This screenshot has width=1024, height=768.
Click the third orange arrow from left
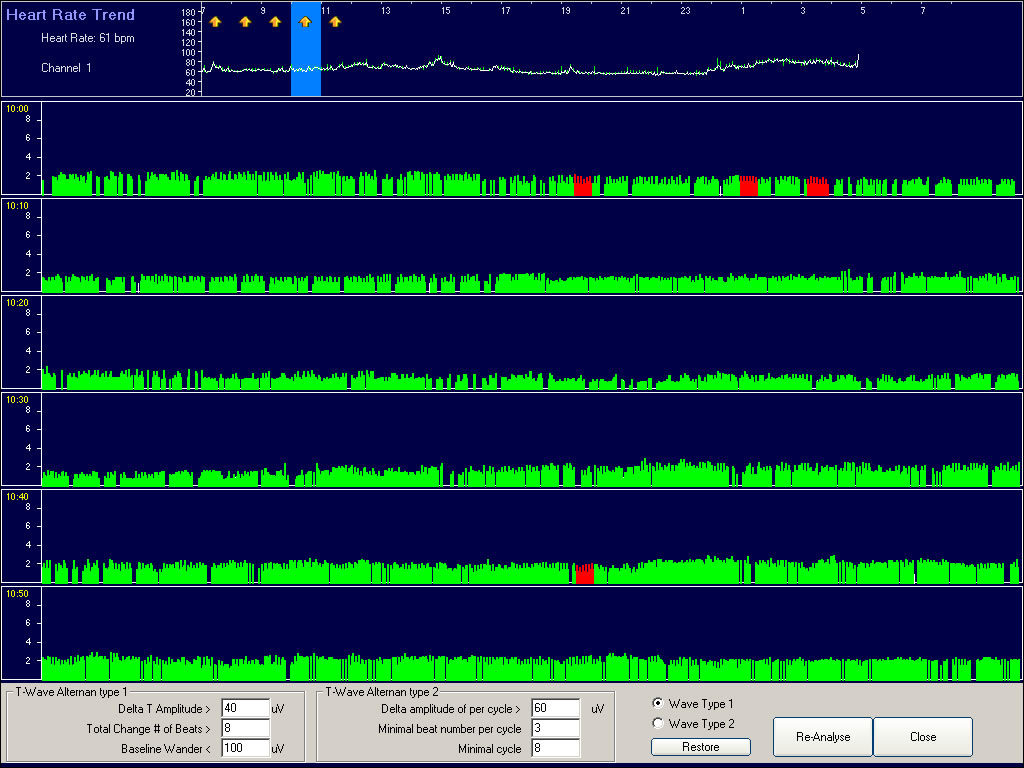coord(275,21)
